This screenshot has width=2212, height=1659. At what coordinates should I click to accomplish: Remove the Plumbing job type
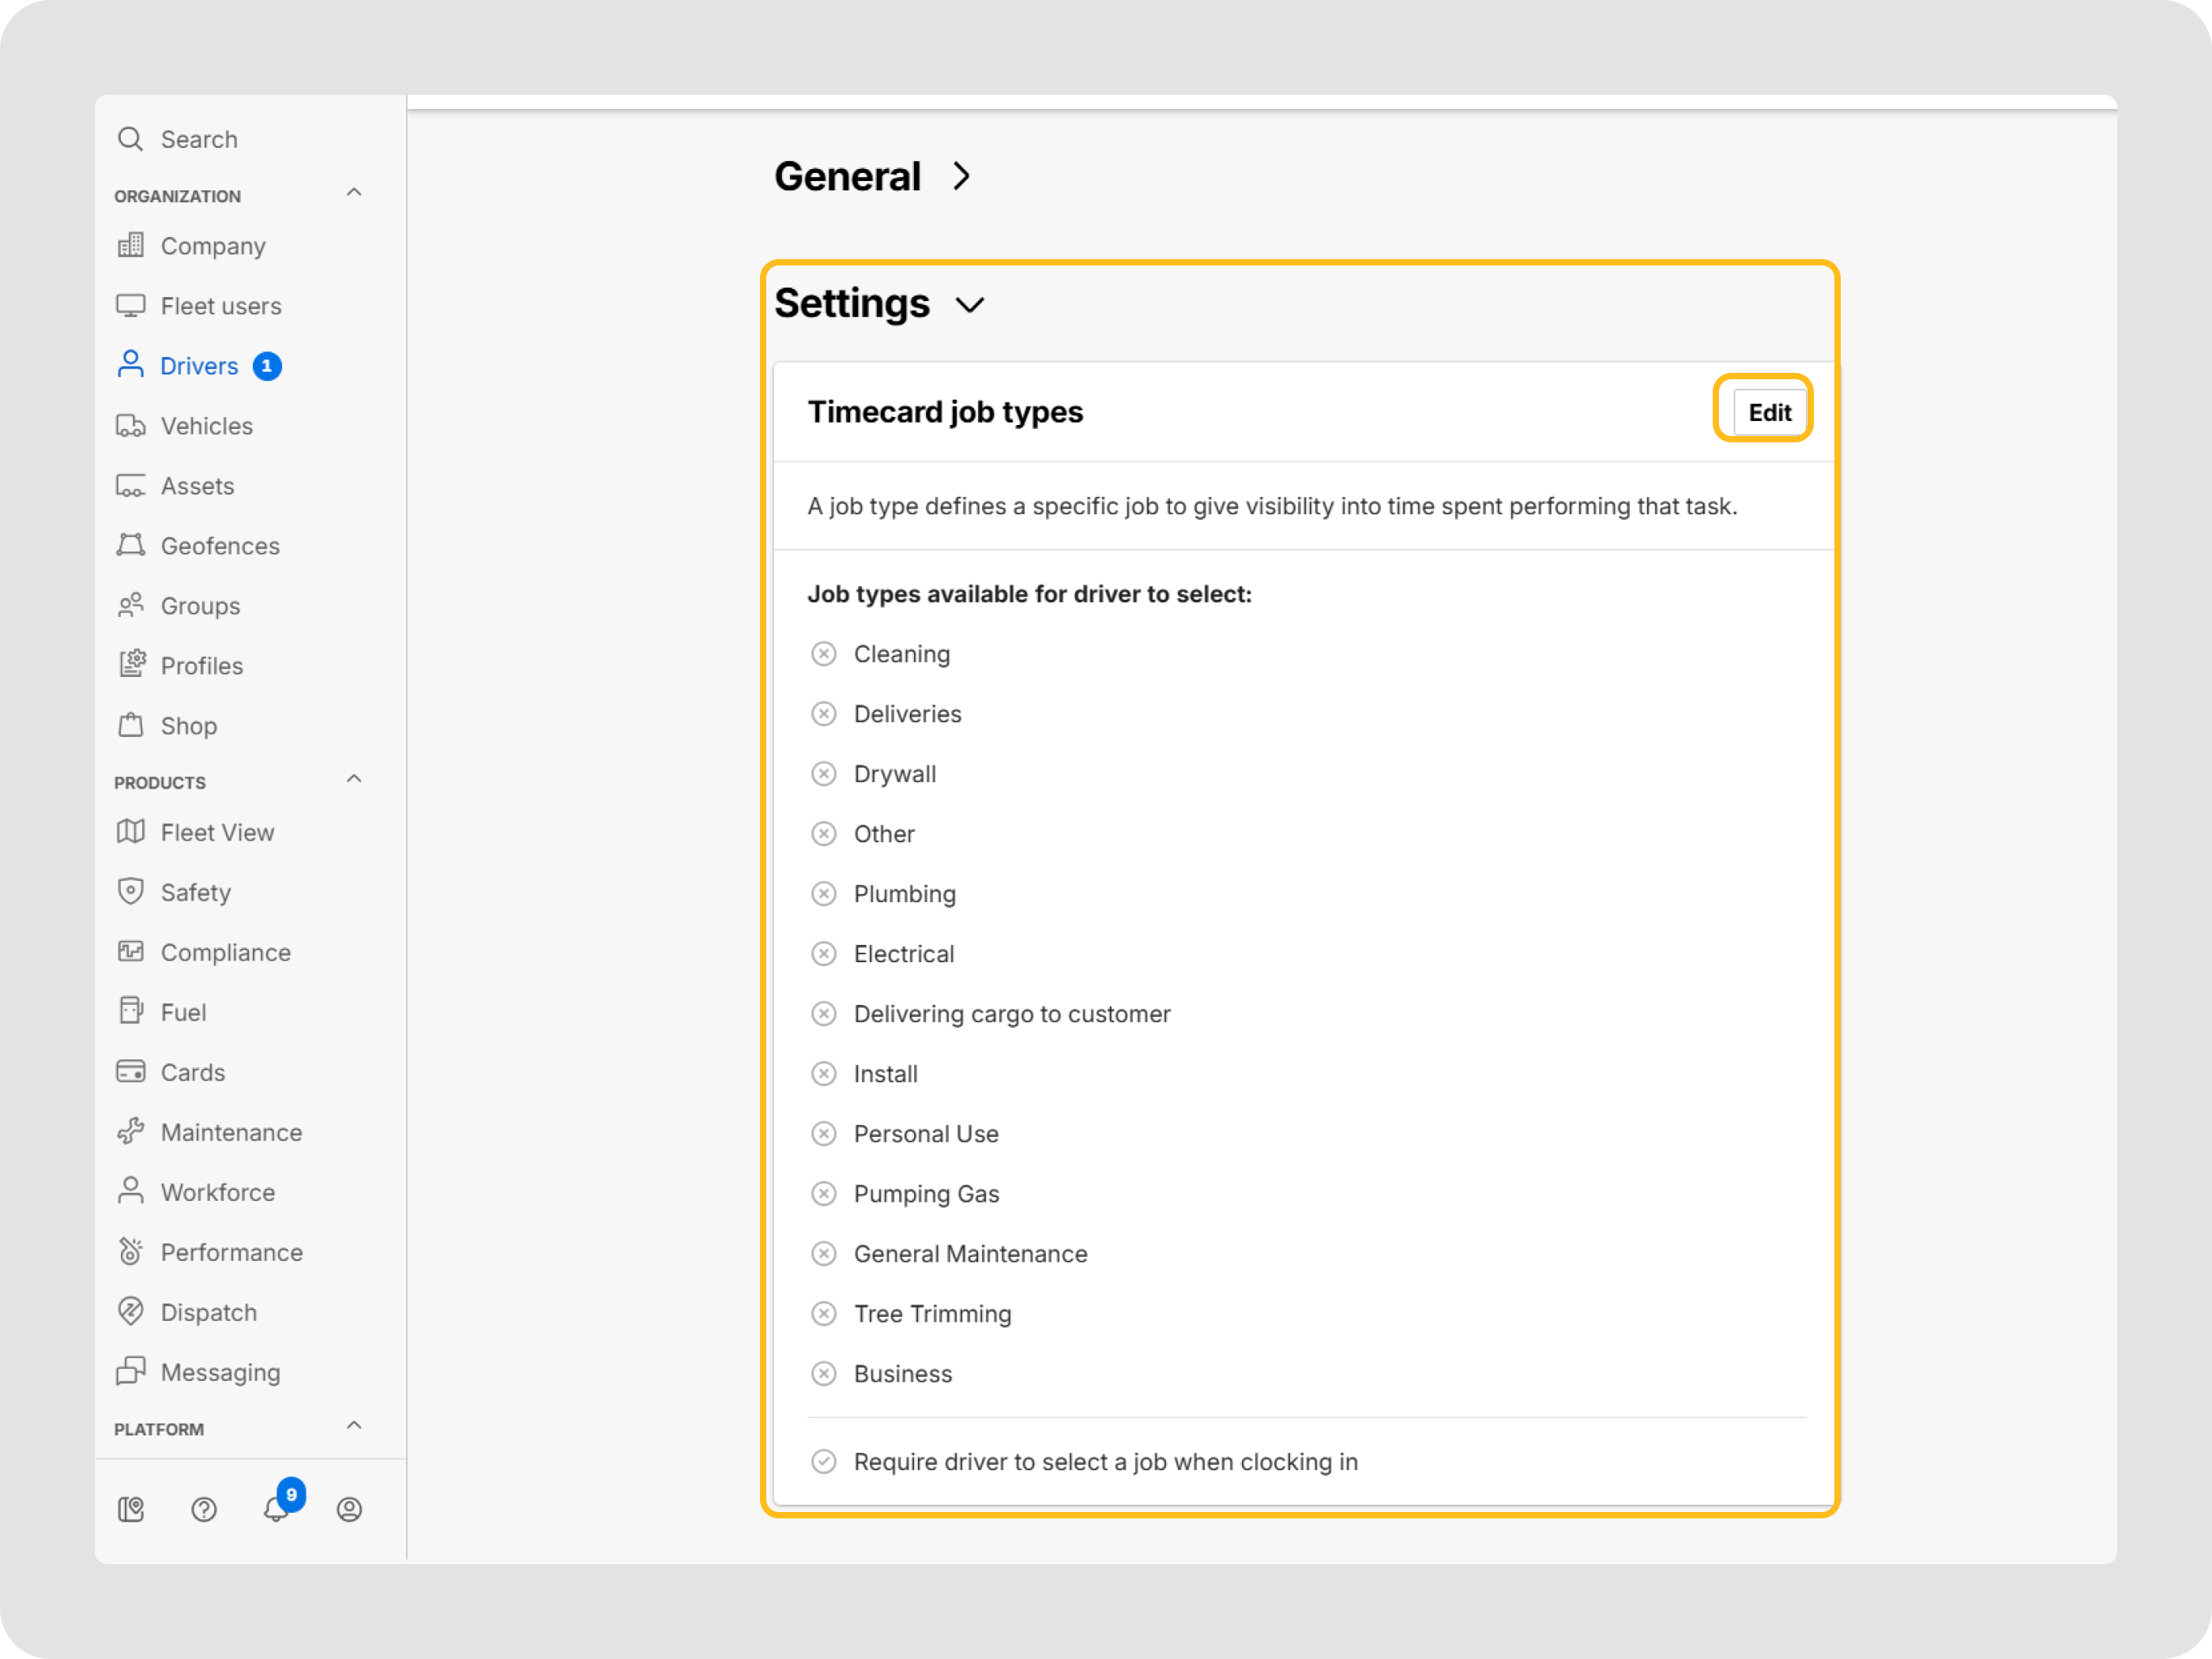823,894
